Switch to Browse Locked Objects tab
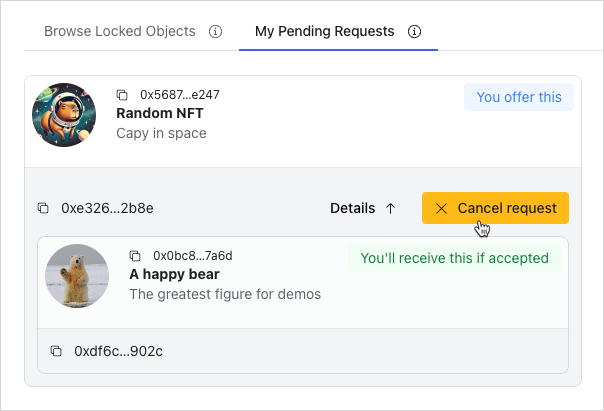Screen dimensions: 604x411 pos(120,31)
